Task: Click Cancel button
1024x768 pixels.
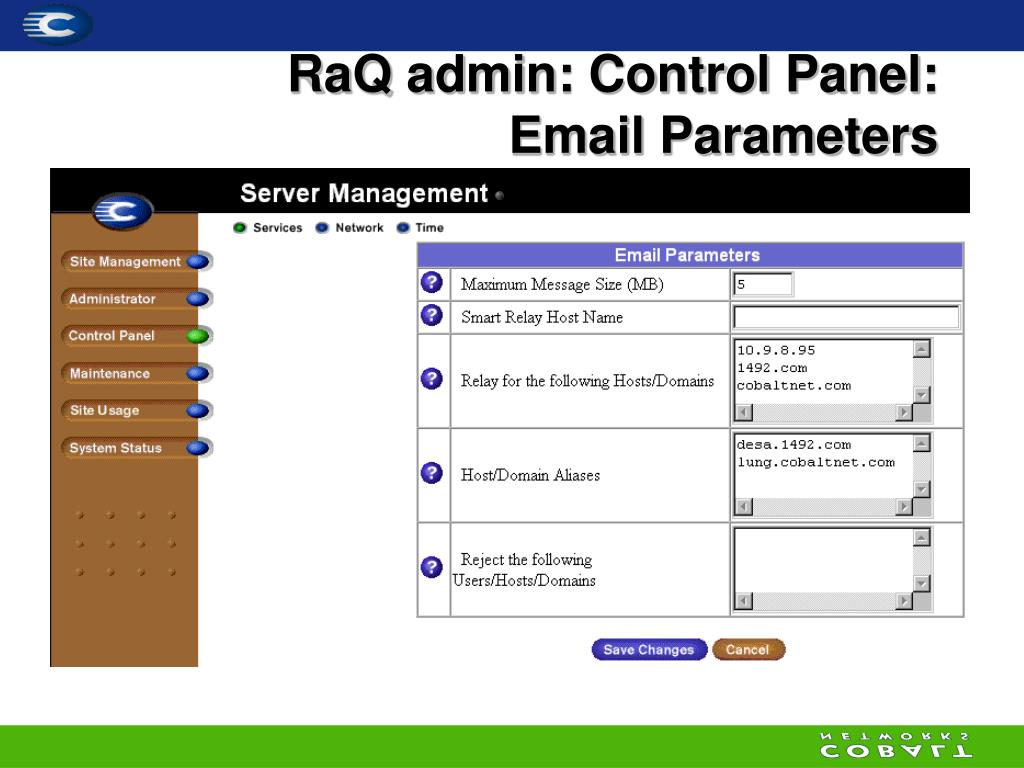Action: point(748,650)
